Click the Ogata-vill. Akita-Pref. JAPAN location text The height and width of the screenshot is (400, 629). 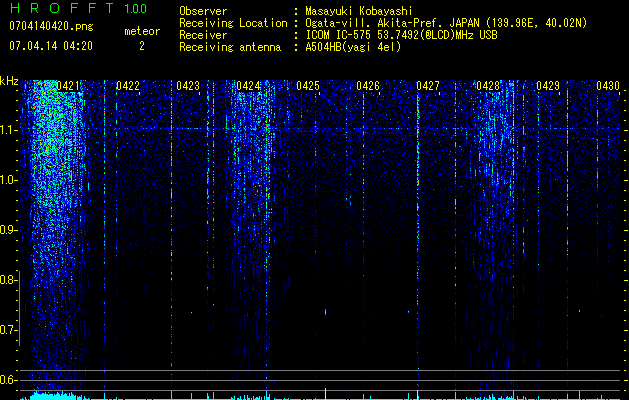point(446,24)
